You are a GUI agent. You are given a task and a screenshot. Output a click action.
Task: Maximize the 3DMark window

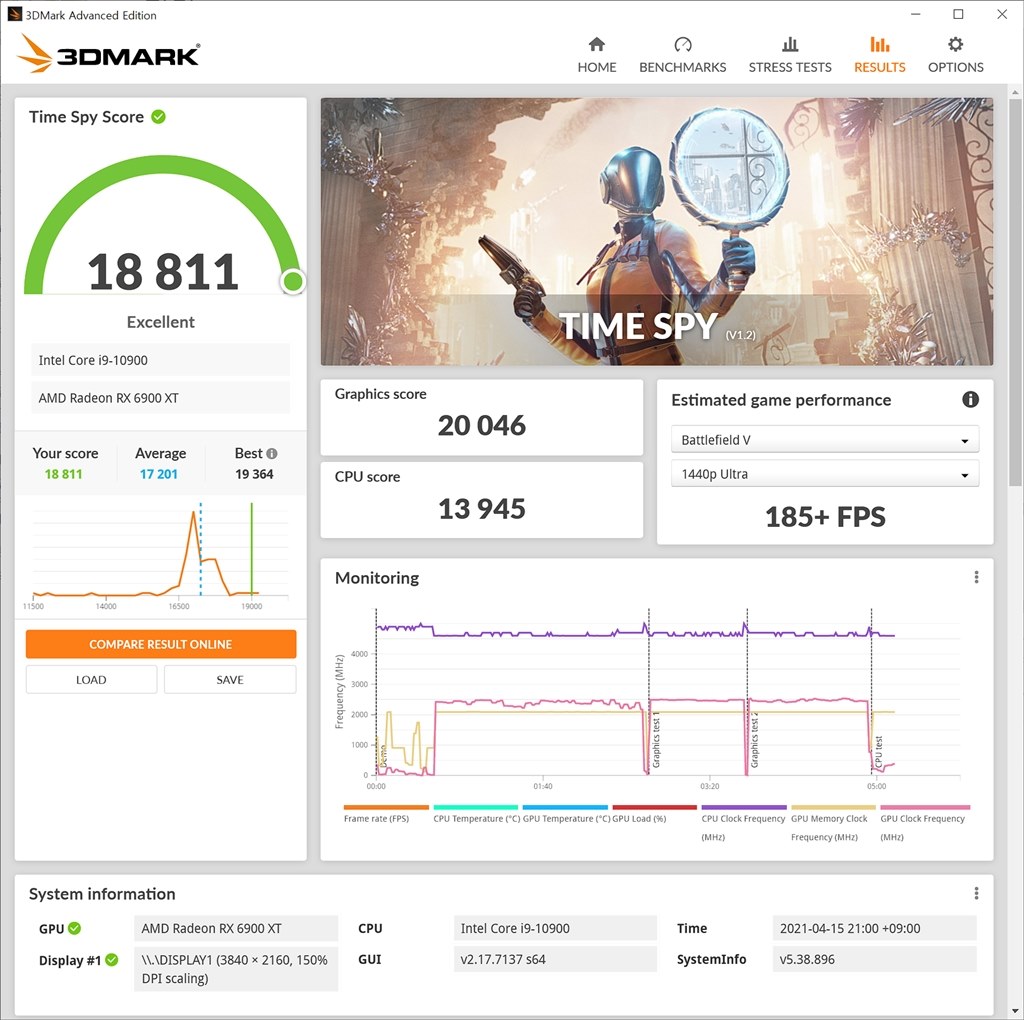tap(958, 14)
